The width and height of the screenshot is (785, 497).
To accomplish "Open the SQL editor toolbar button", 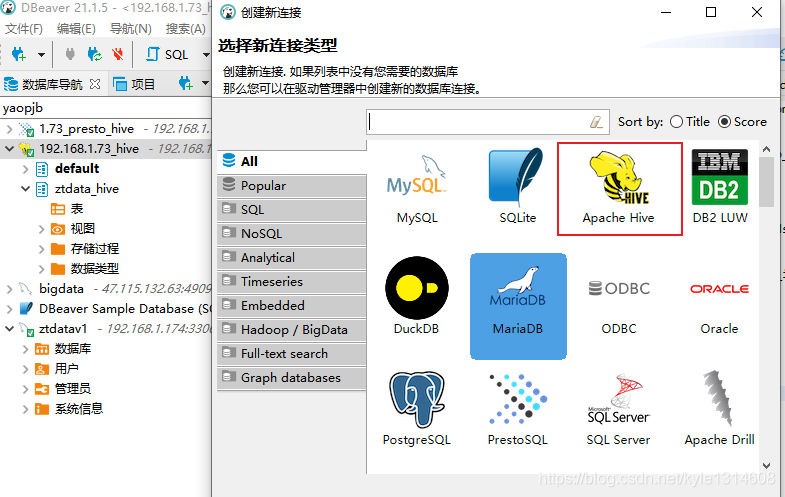I will coord(167,54).
